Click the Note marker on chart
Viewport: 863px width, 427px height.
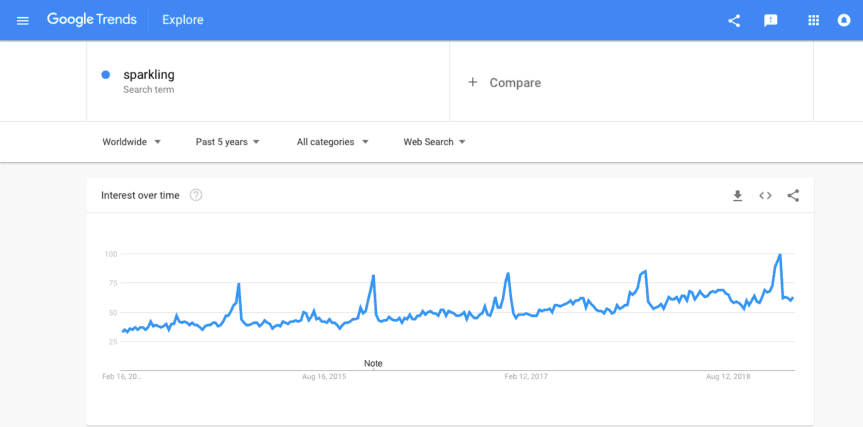(x=373, y=363)
